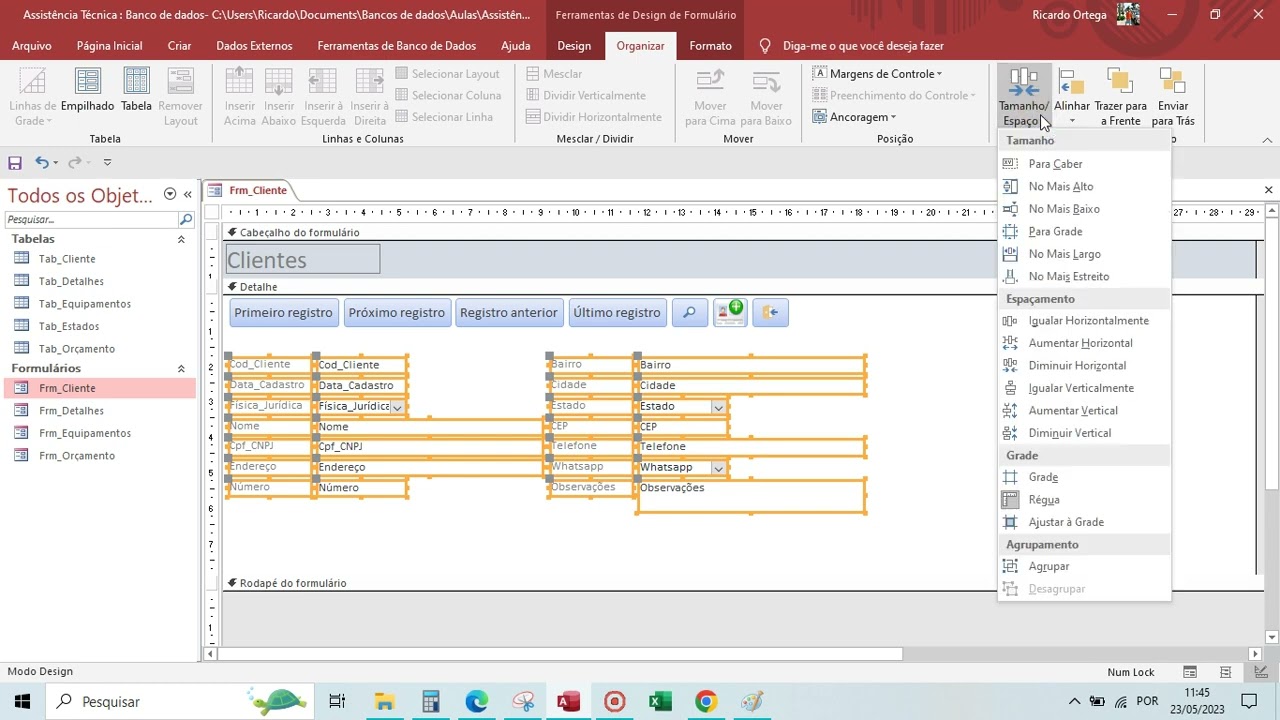Click the 'Registro anterior' form button
Viewport: 1280px width, 720px height.
point(508,313)
